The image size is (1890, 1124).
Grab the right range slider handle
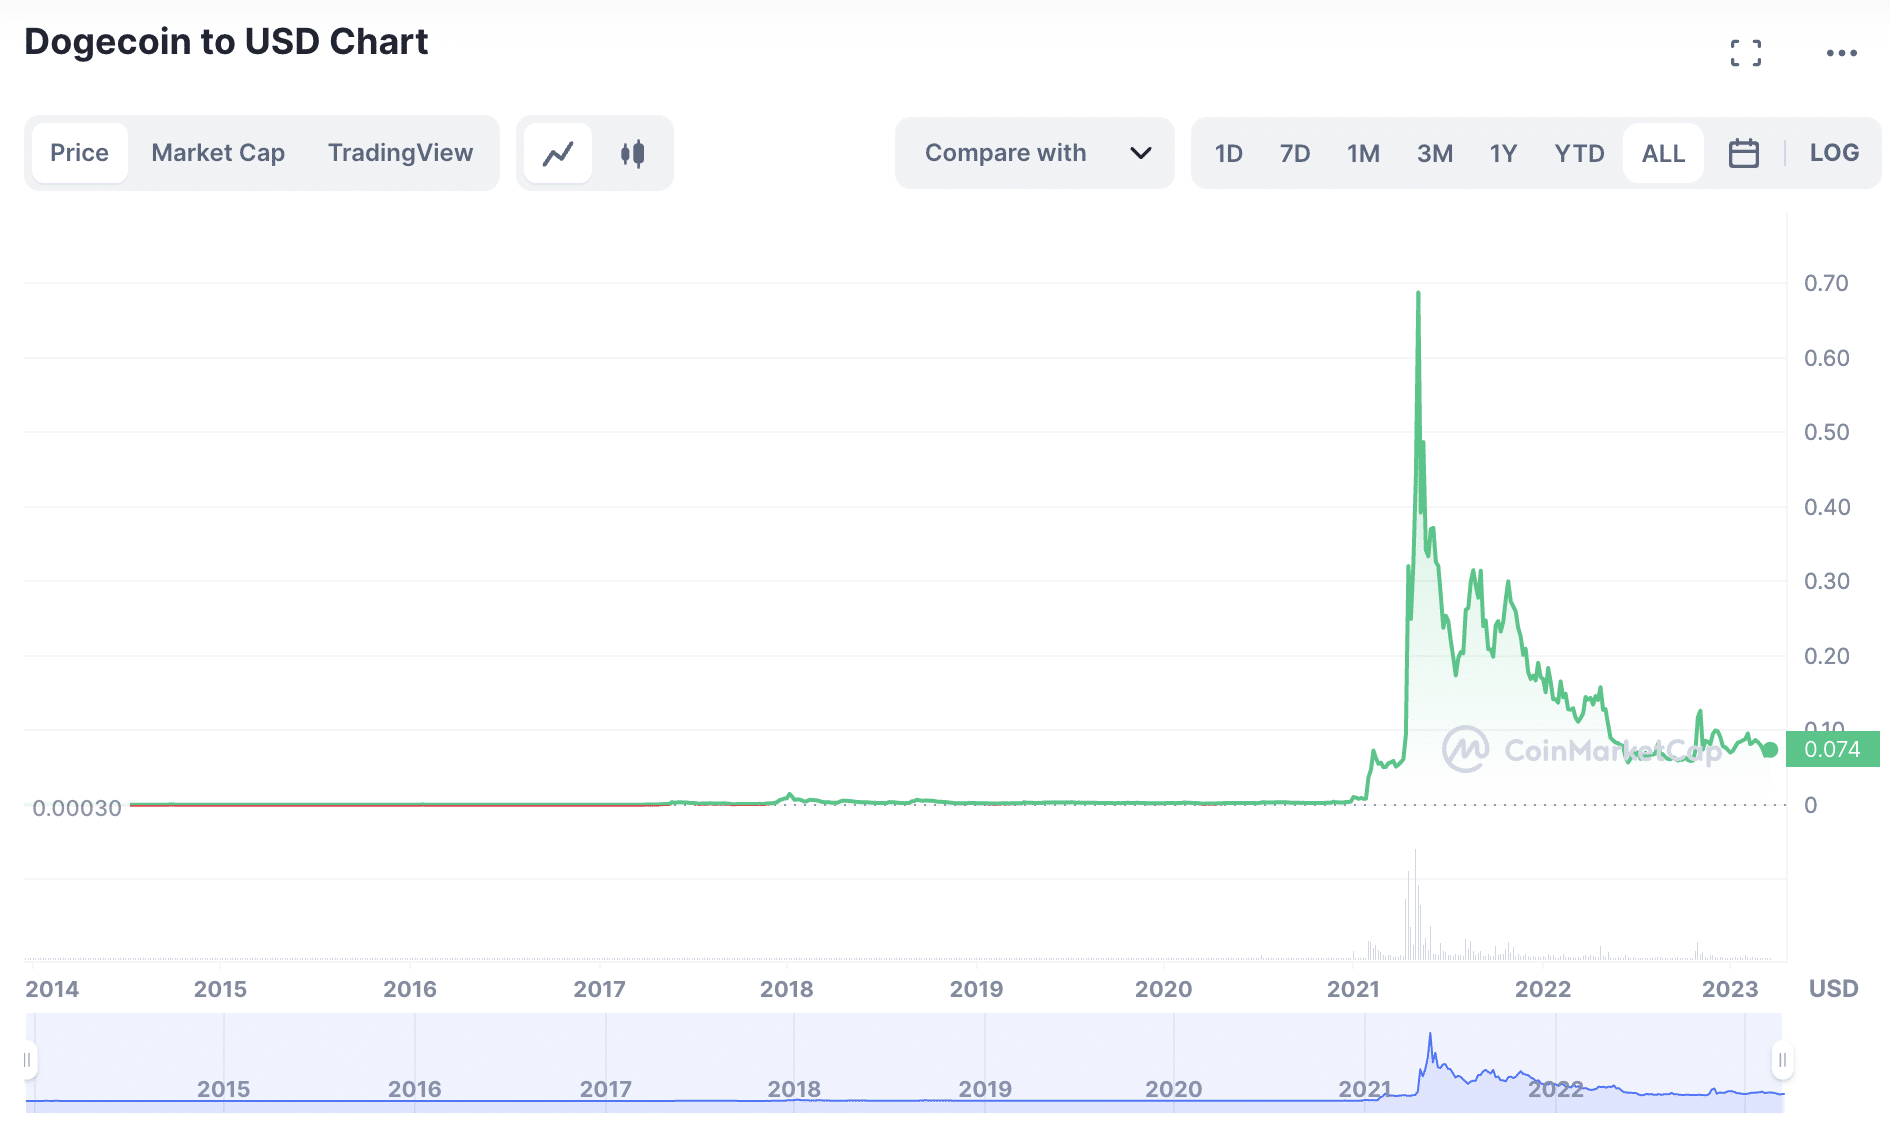tap(1782, 1060)
